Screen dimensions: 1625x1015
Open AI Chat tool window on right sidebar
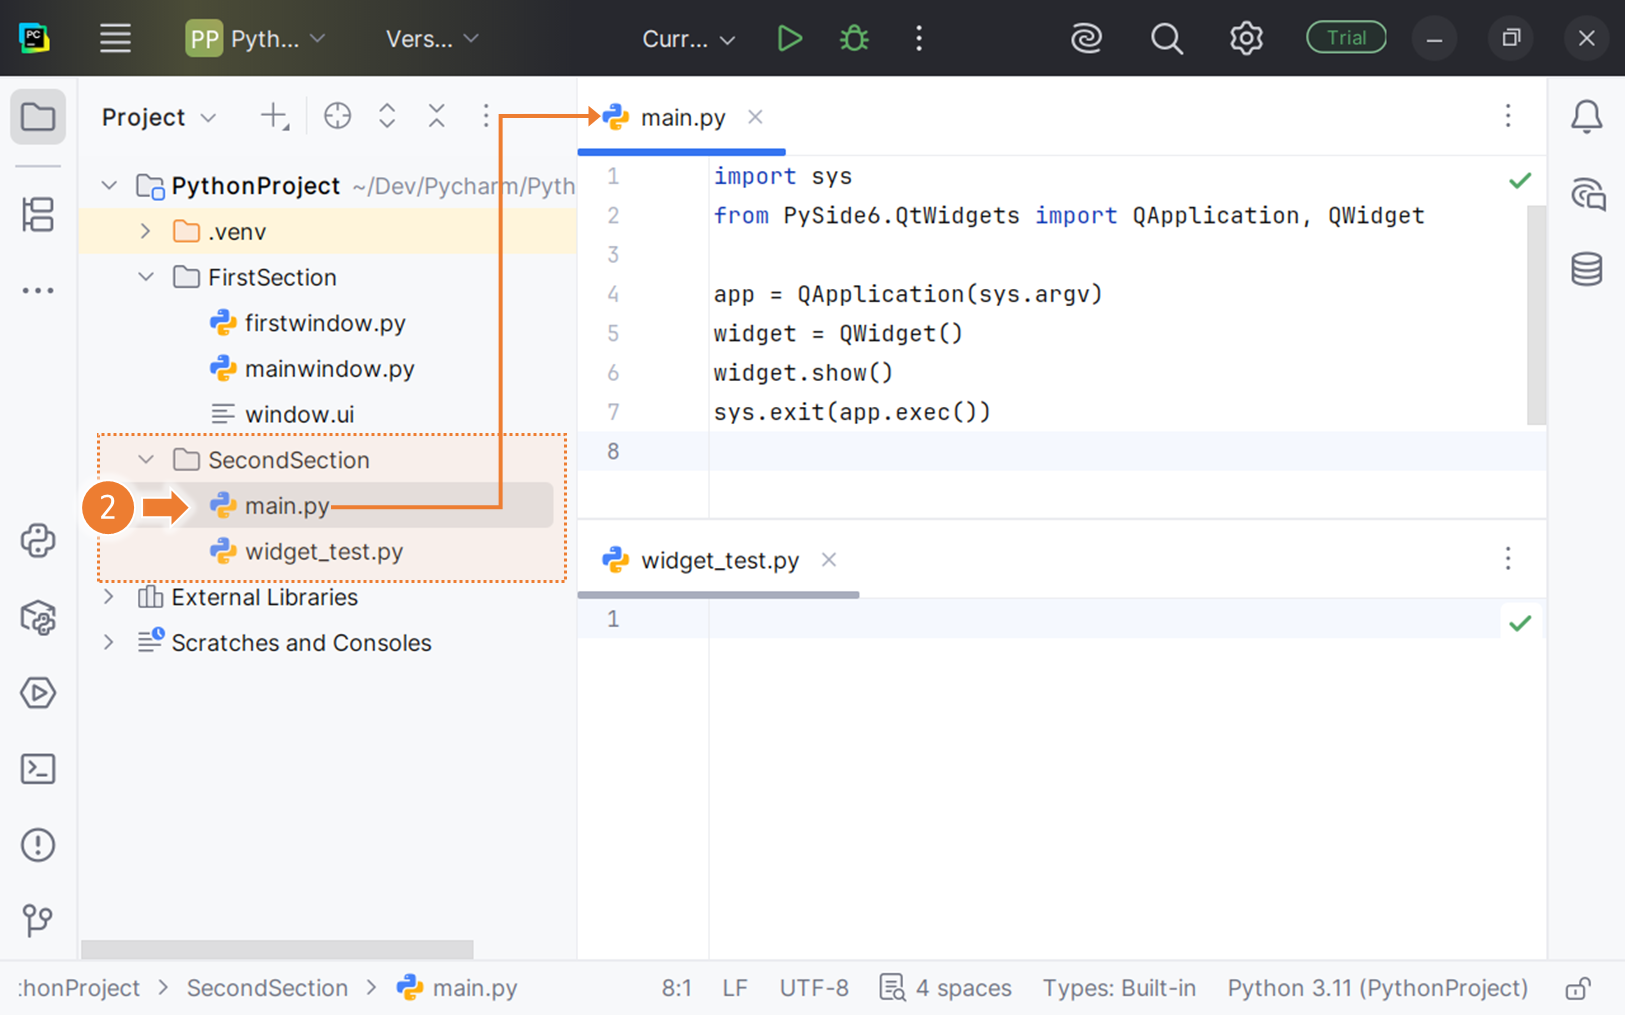point(1587,193)
